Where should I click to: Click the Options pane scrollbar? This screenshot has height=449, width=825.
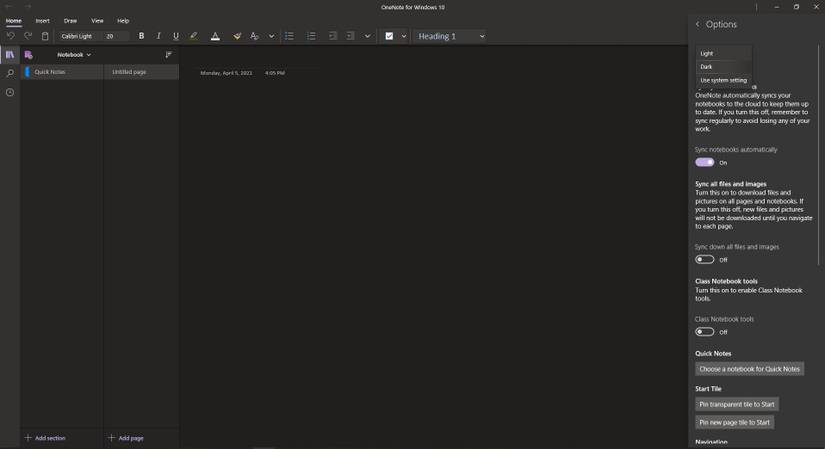819,155
